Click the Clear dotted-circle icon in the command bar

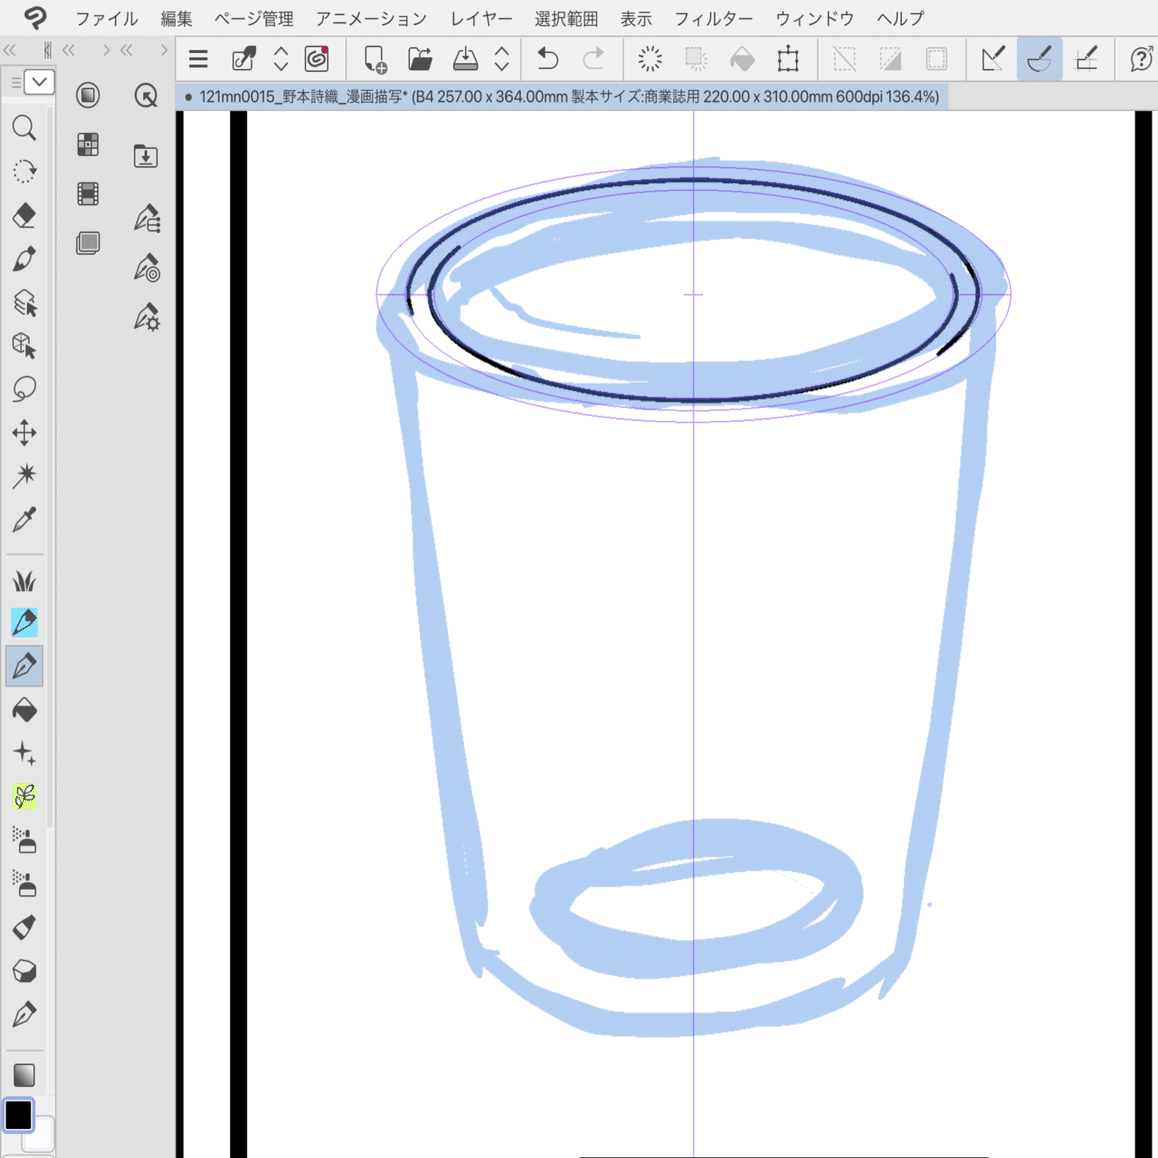point(650,58)
